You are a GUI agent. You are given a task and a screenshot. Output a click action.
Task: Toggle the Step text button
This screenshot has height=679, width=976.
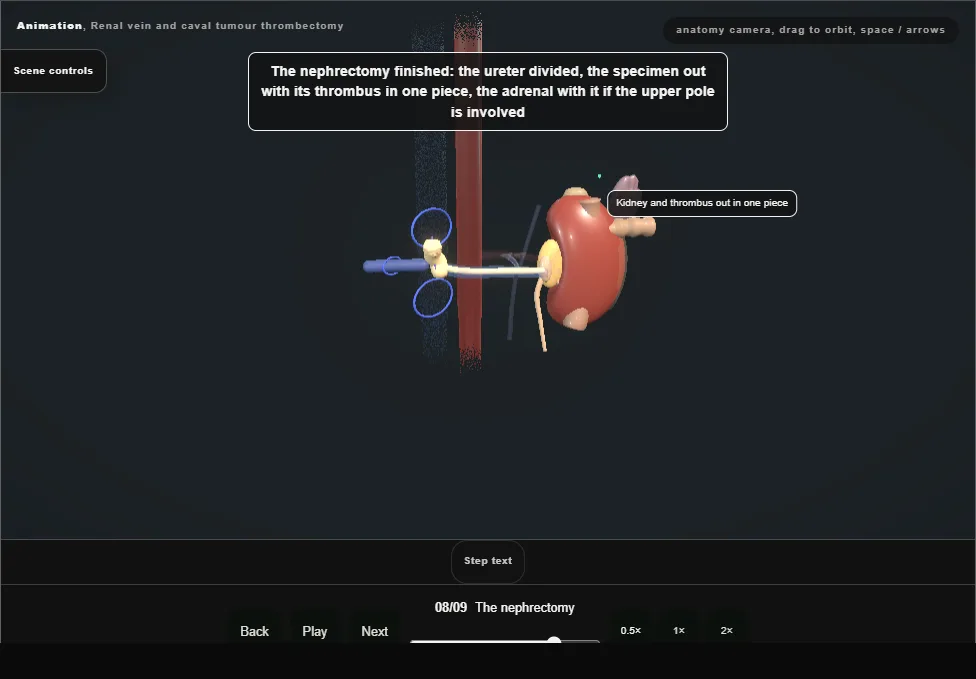click(487, 561)
